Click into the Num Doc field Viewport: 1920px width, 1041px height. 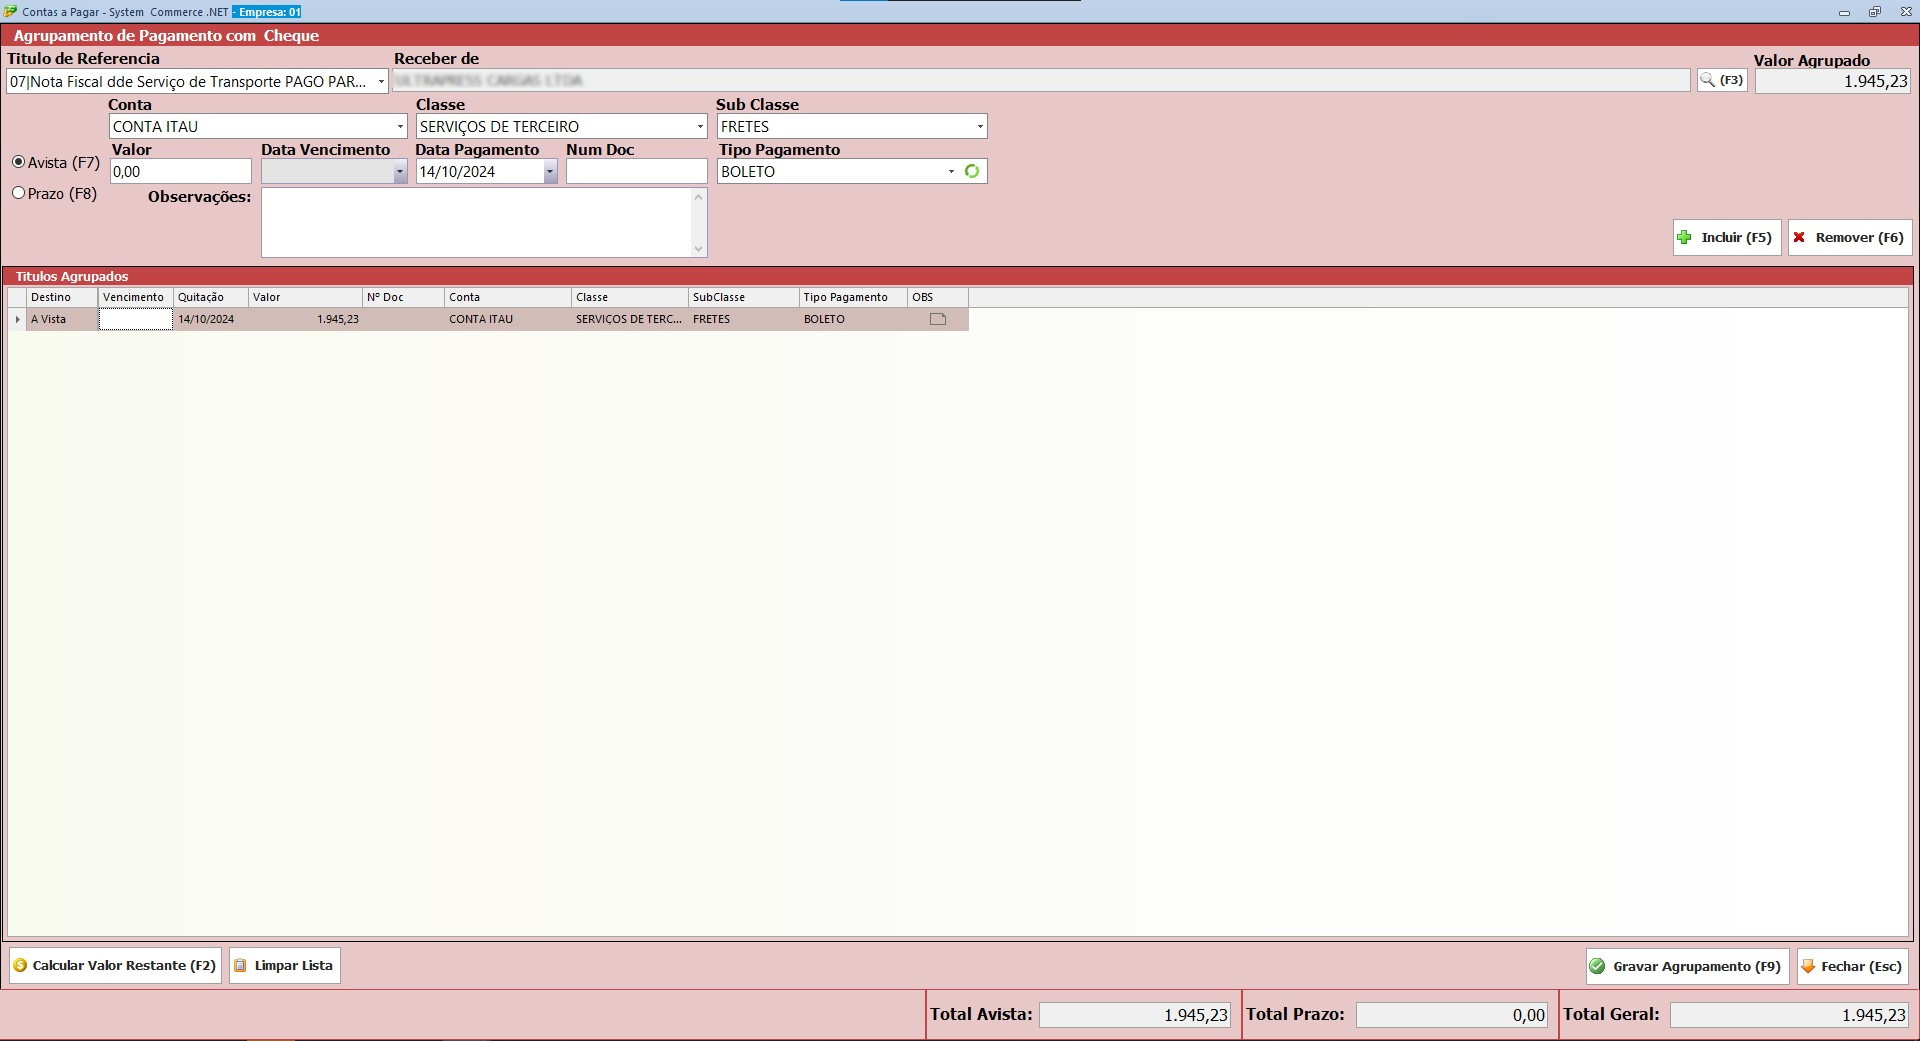[636, 172]
